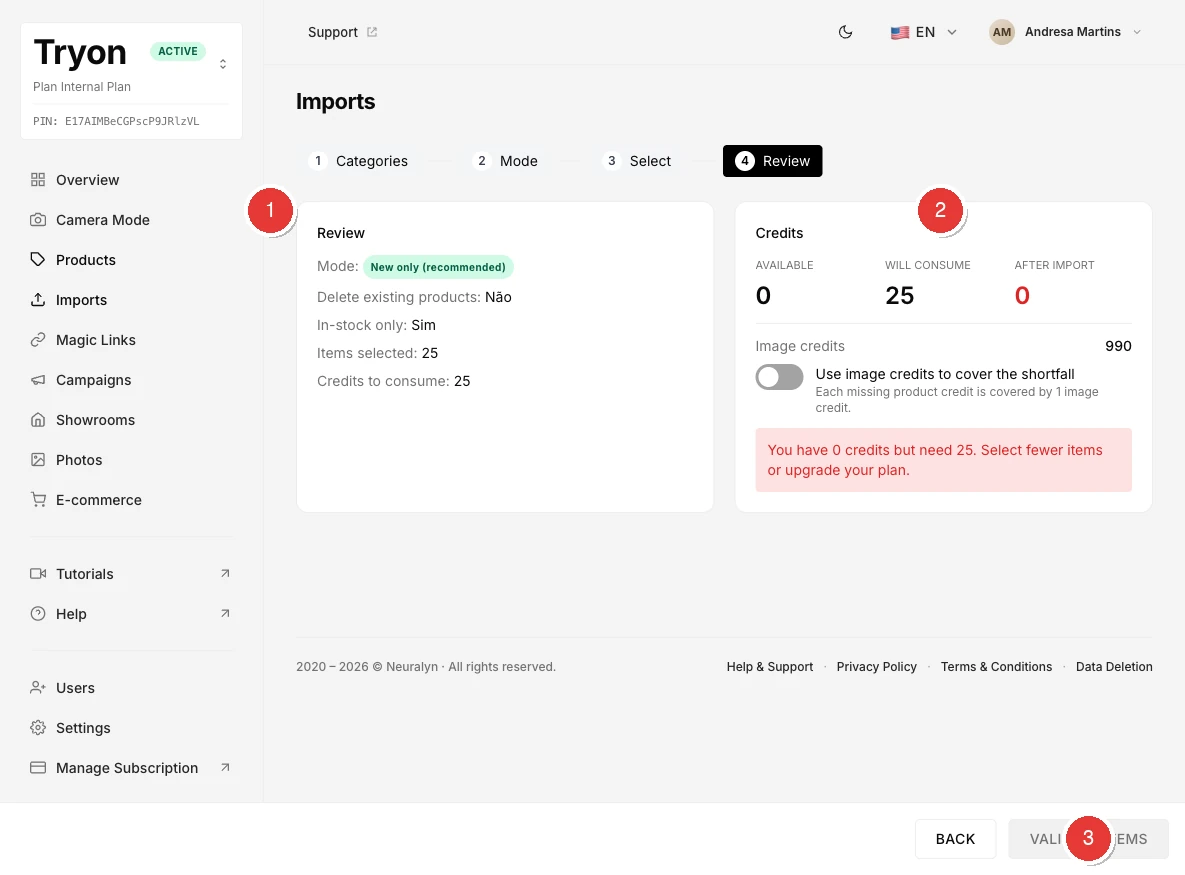Screen dimensions: 1185x875
Task: Click the Settings gear icon
Action: click(38, 728)
